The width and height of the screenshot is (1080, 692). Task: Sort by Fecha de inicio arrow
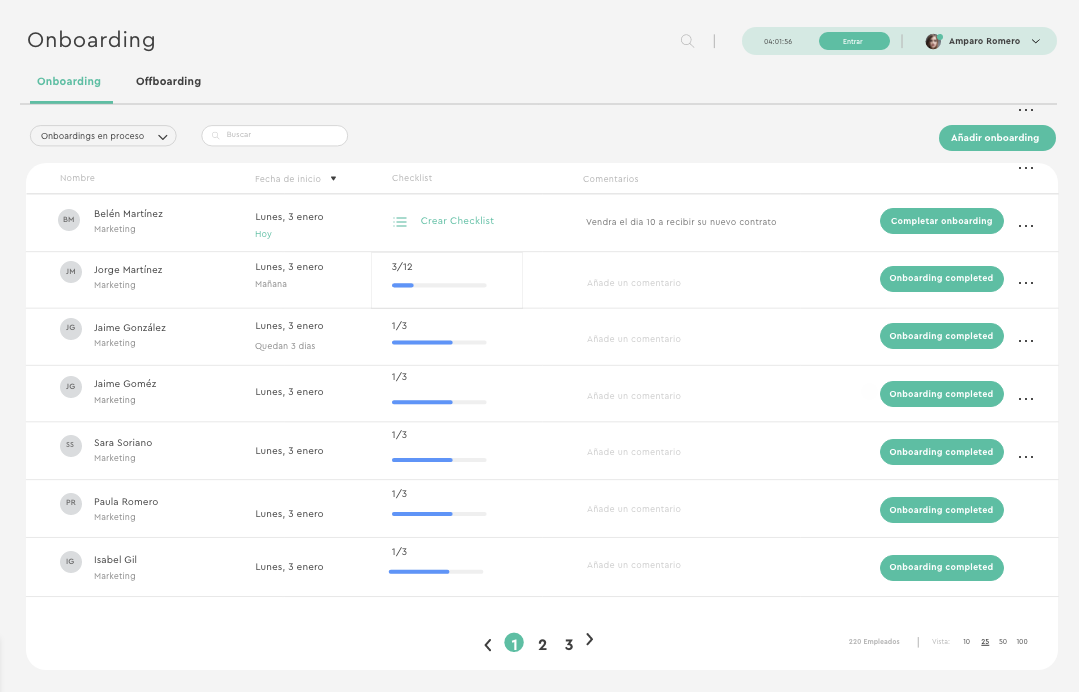333,179
